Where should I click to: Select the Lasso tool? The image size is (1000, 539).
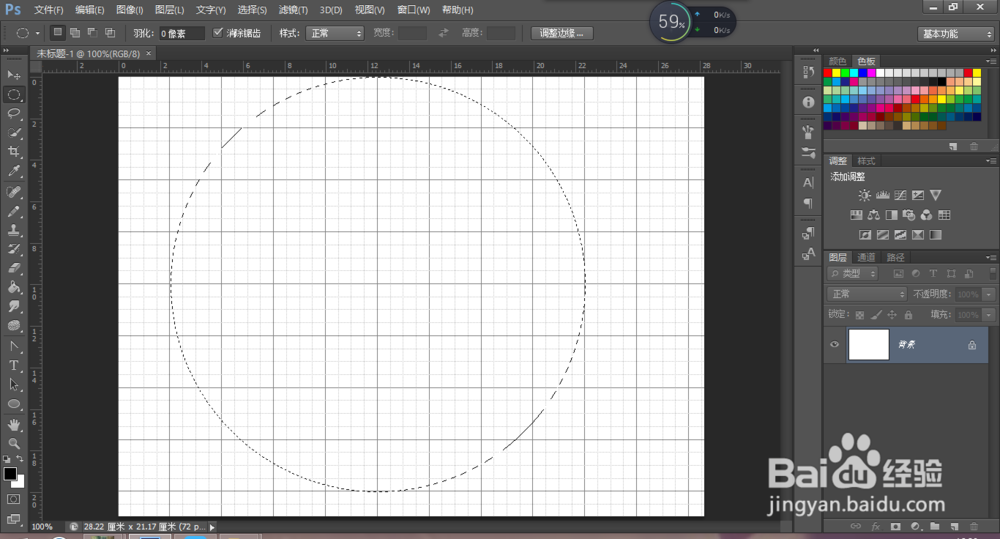[x=13, y=114]
